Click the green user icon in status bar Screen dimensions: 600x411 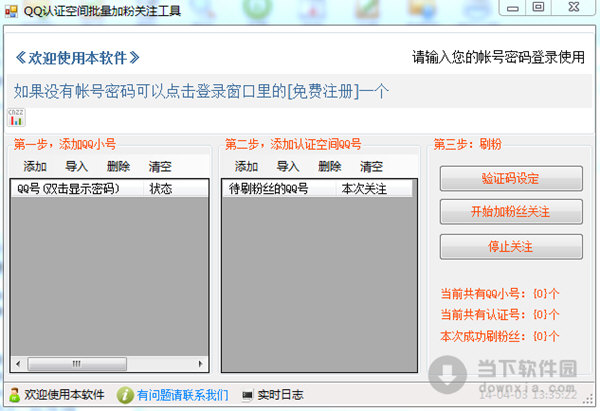15,395
